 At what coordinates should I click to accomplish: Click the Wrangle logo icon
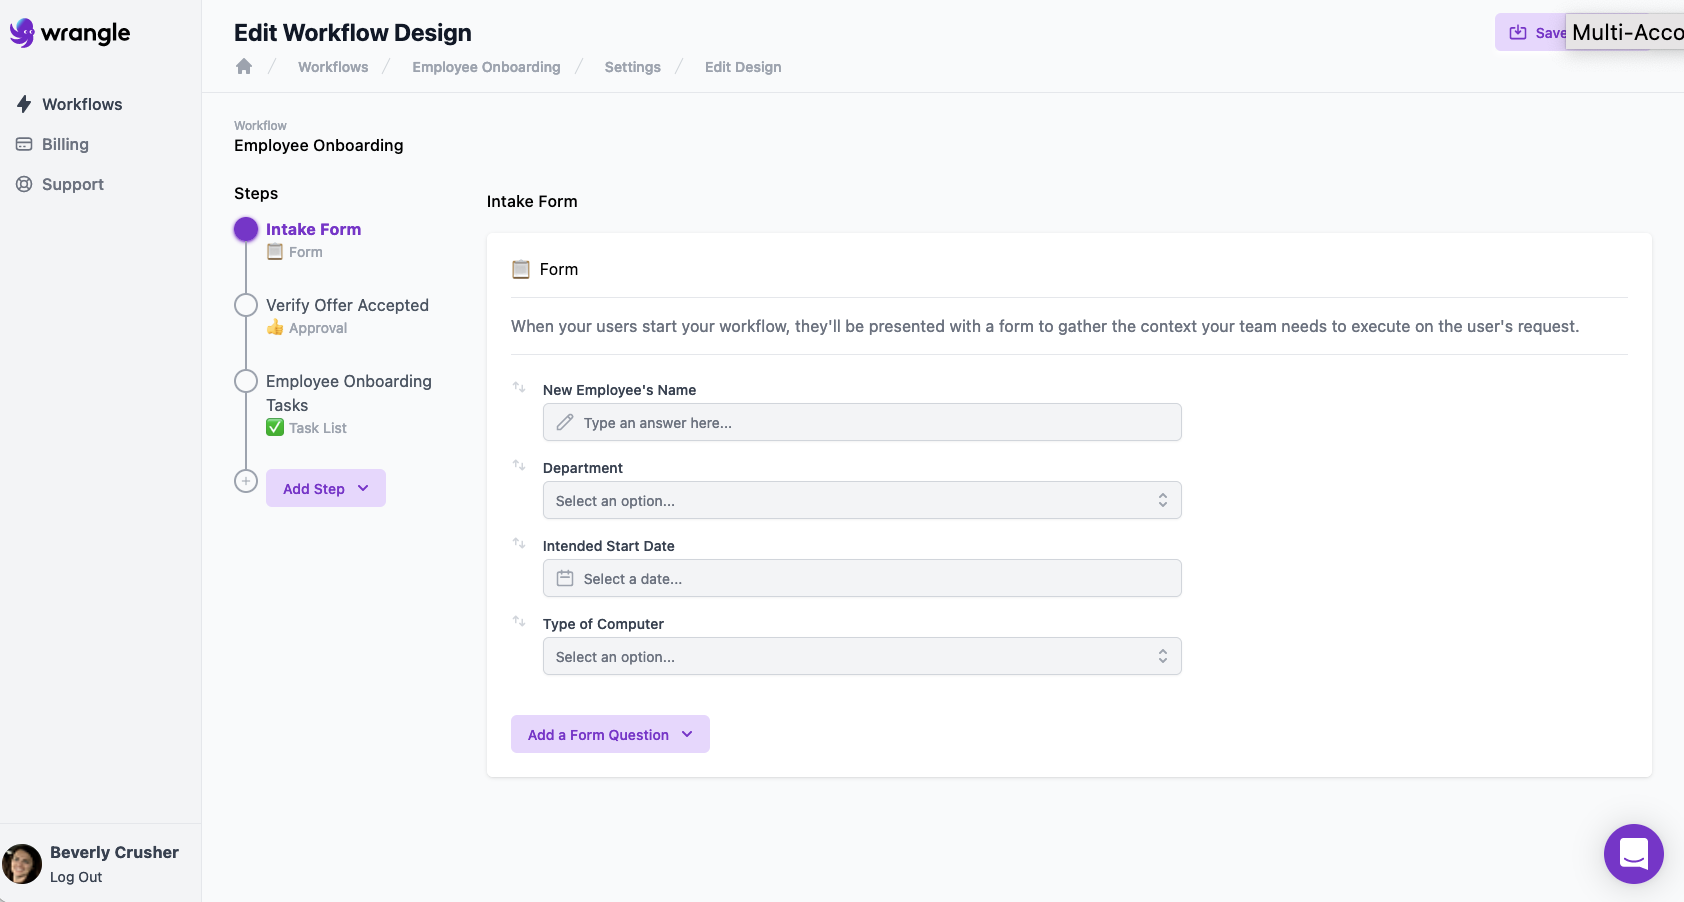[22, 32]
